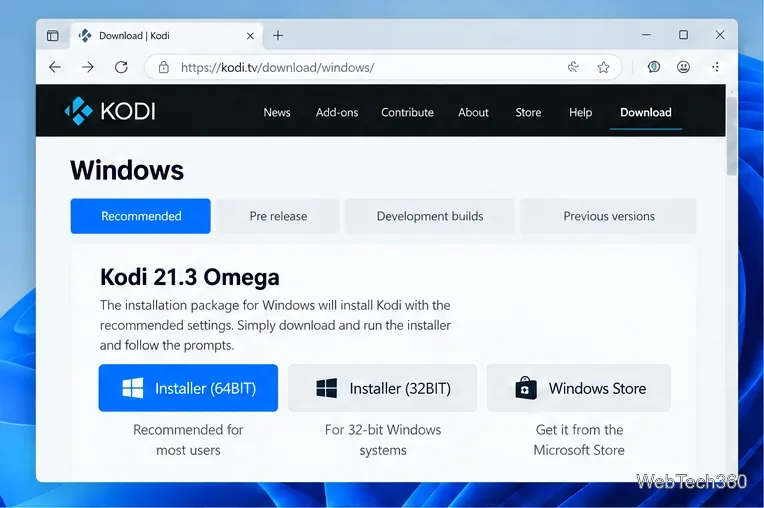Minimize the browser window

tap(646, 35)
